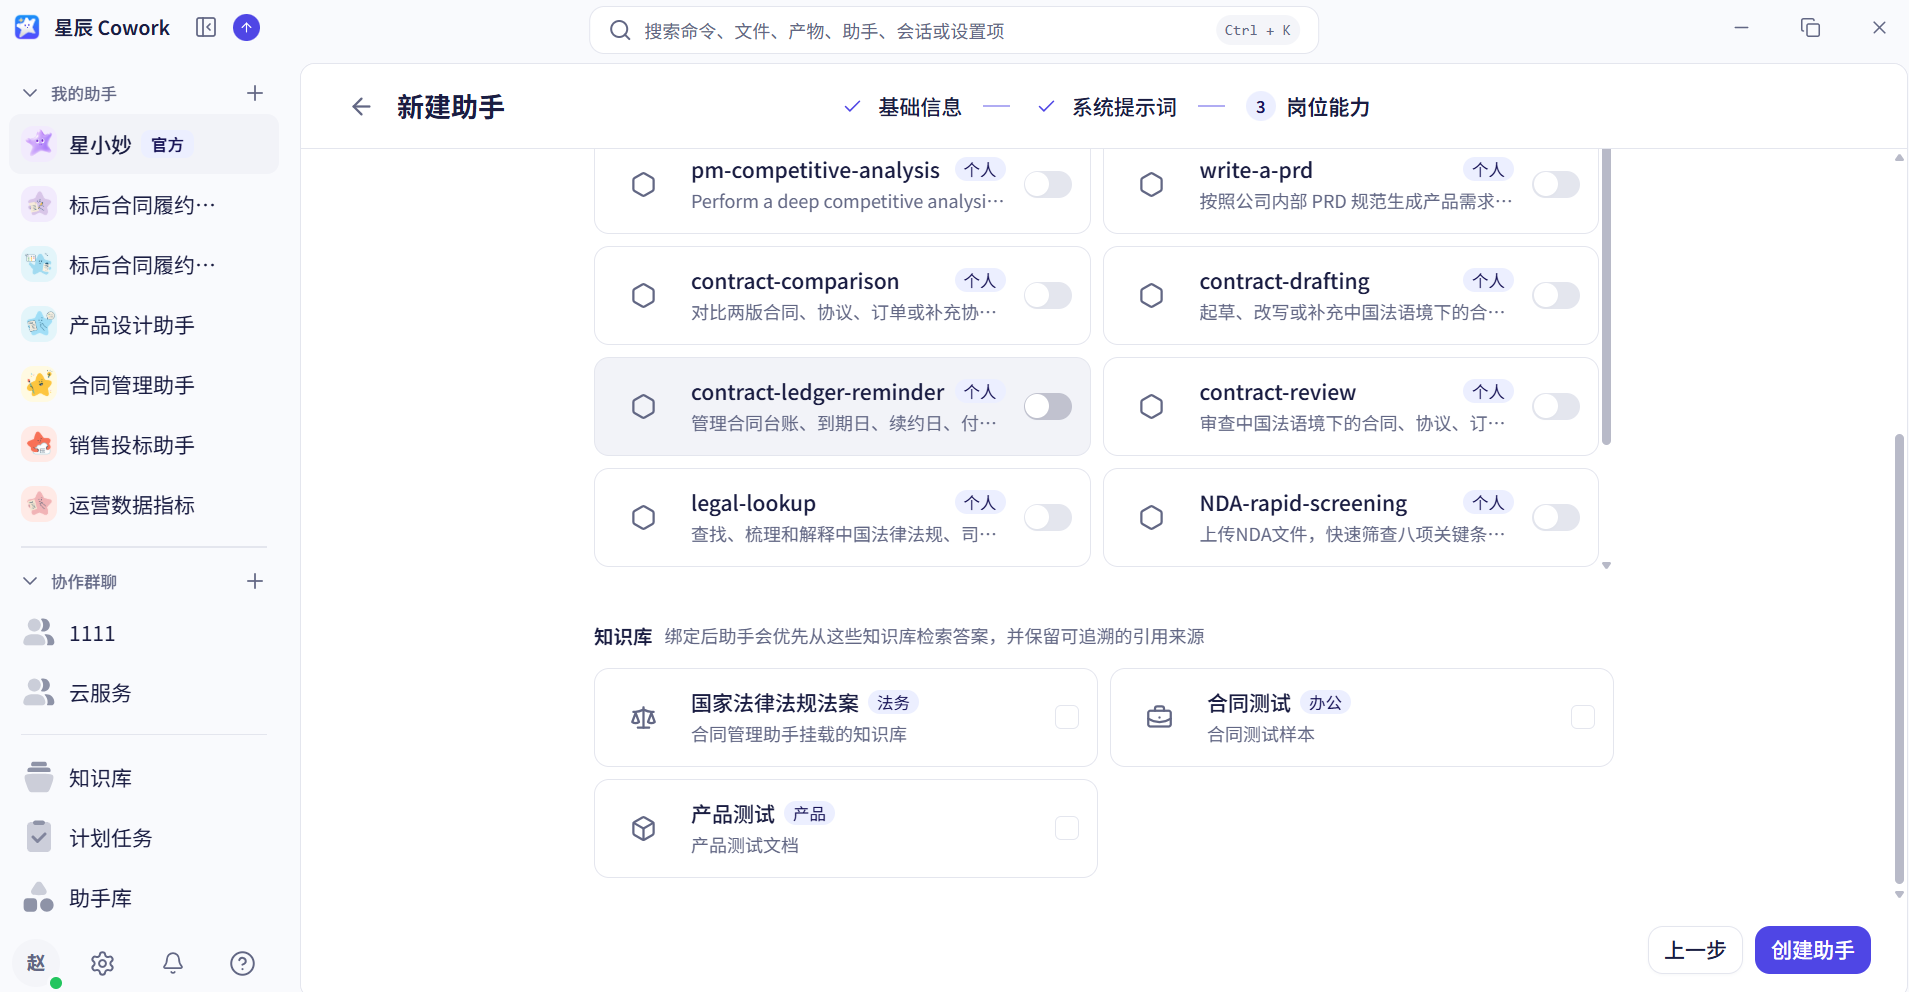Select the 岗位能力 step
This screenshot has width=1909, height=992.
[x=1309, y=107]
